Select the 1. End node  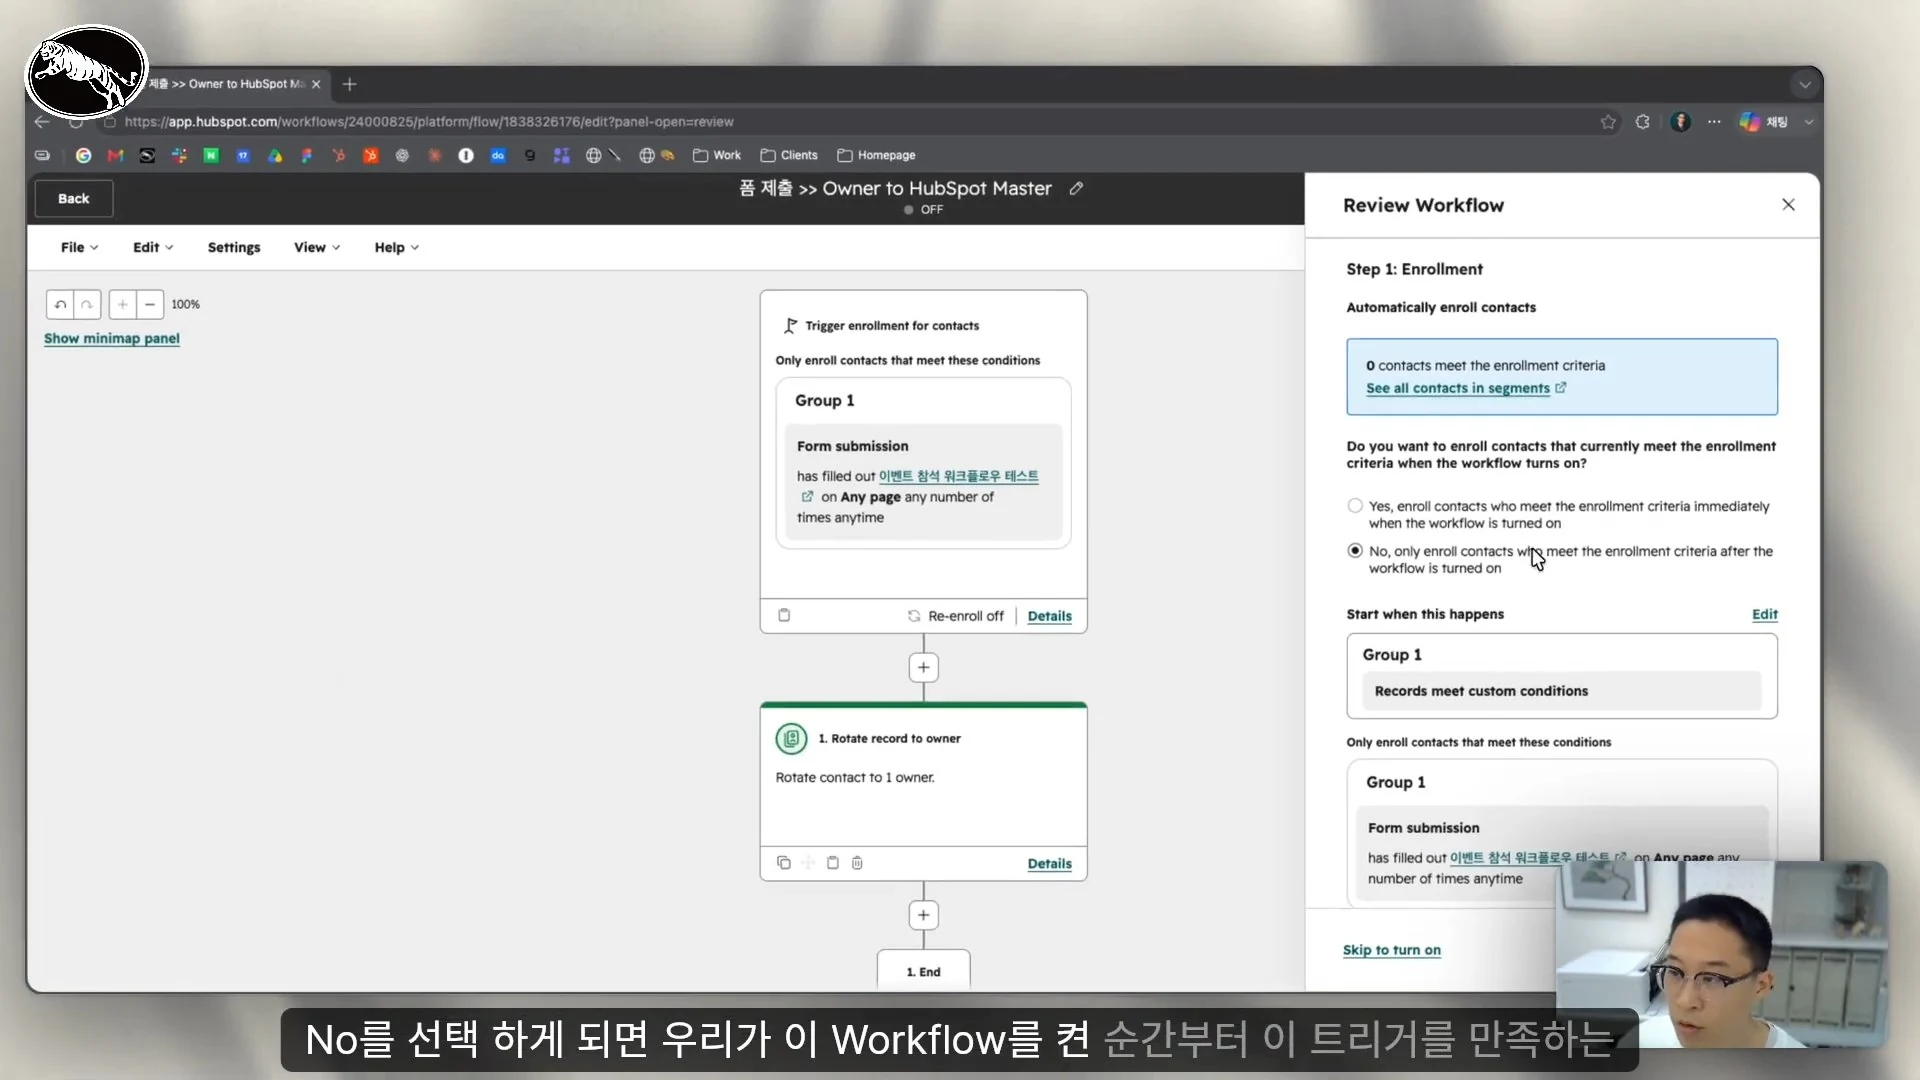pyautogui.click(x=923, y=971)
